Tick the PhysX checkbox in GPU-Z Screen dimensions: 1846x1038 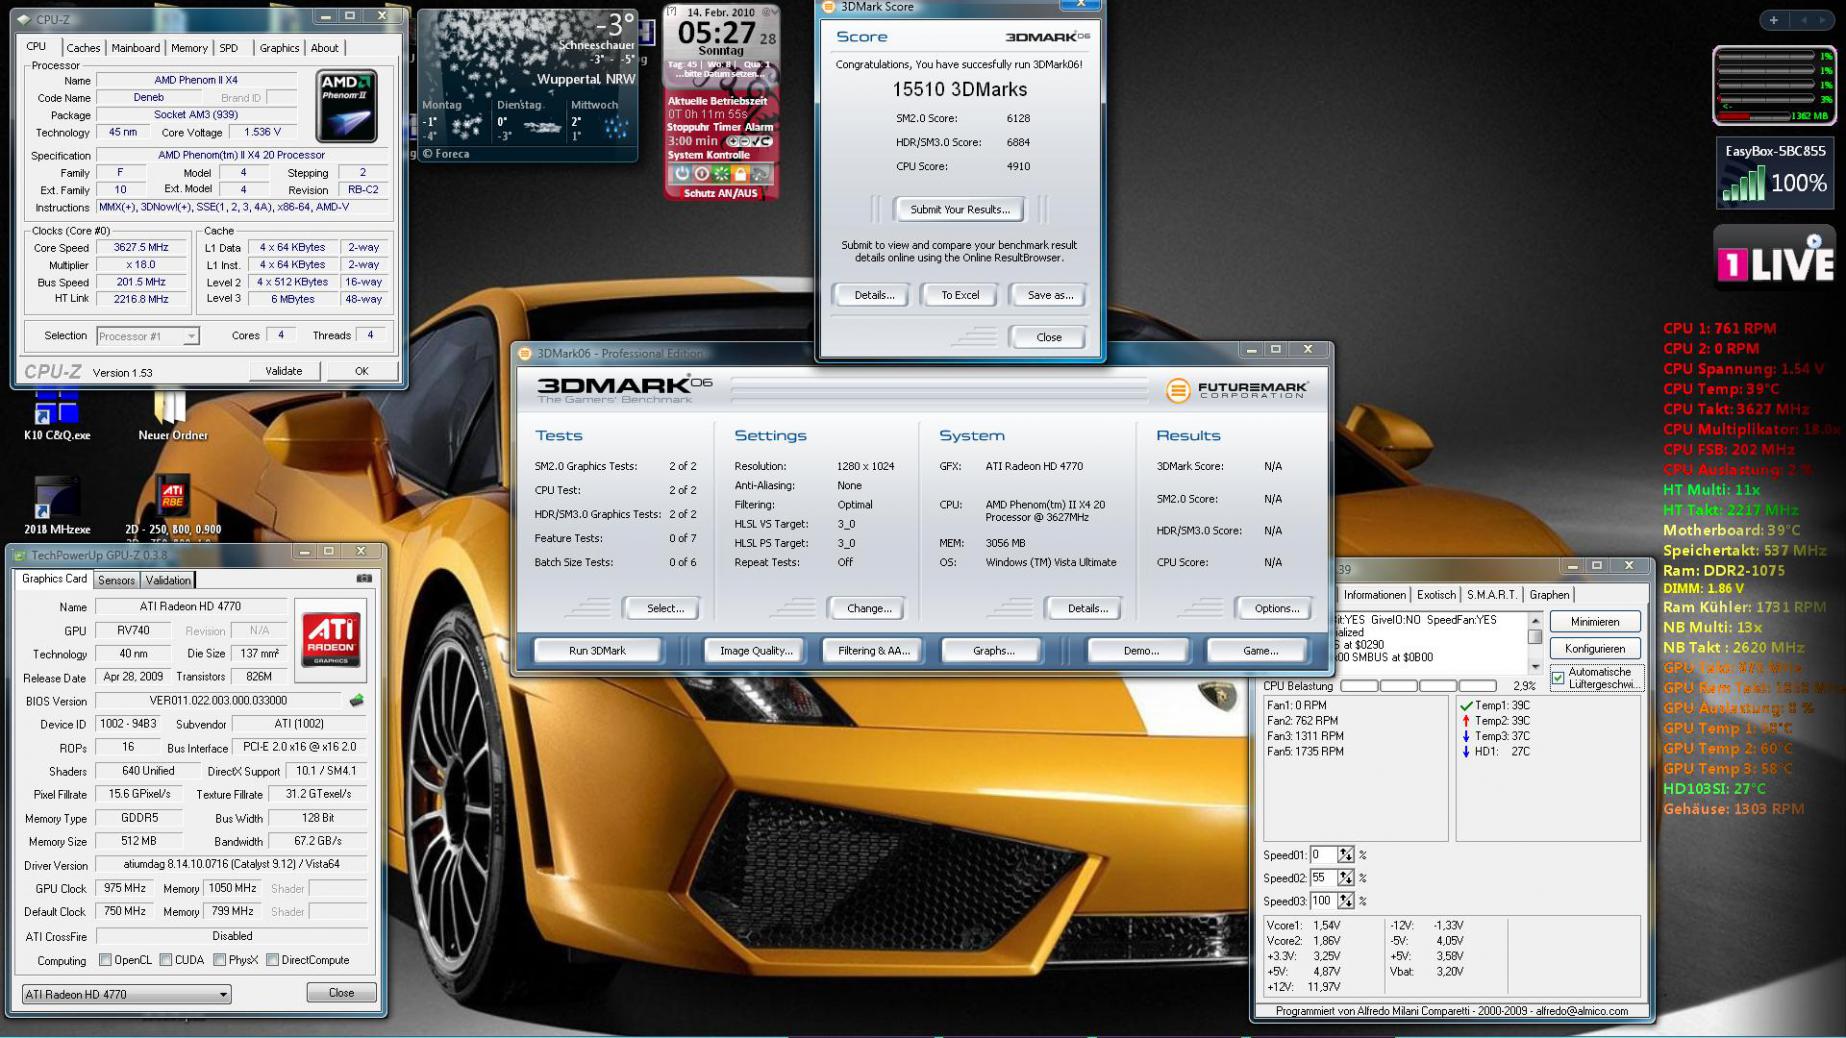pos(219,960)
